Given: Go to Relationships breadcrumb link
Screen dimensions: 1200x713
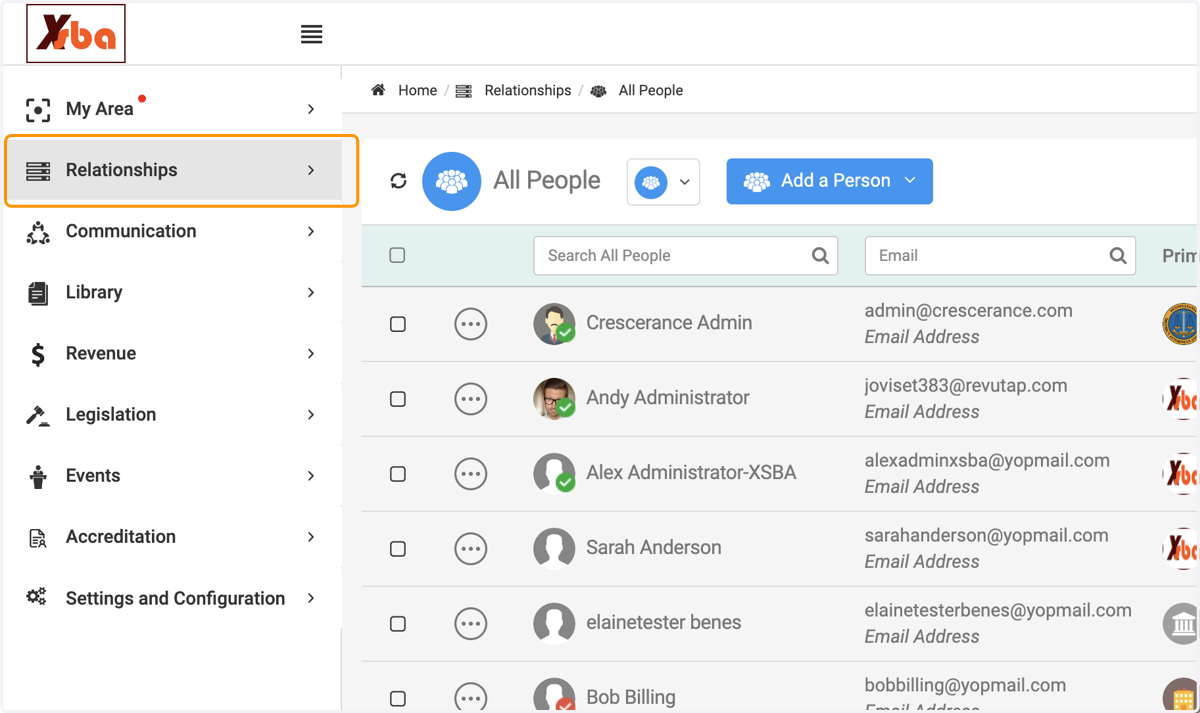Looking at the screenshot, I should tap(528, 90).
